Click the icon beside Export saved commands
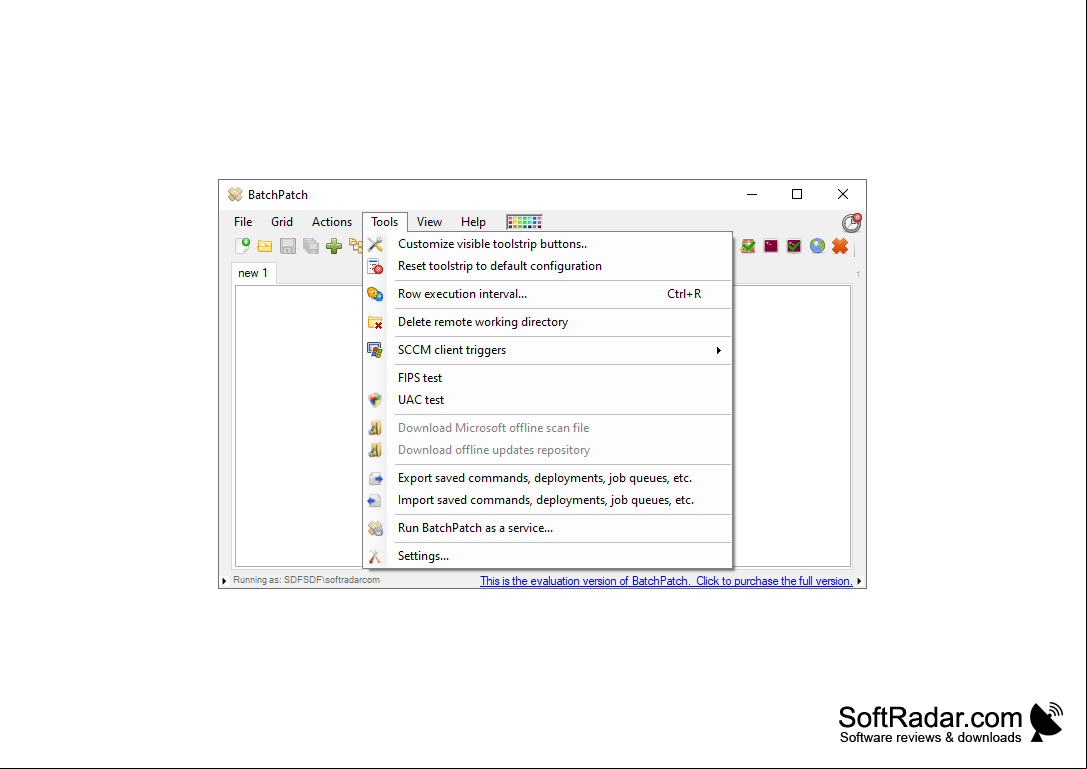Image resolution: width=1087 pixels, height=769 pixels. (x=375, y=478)
